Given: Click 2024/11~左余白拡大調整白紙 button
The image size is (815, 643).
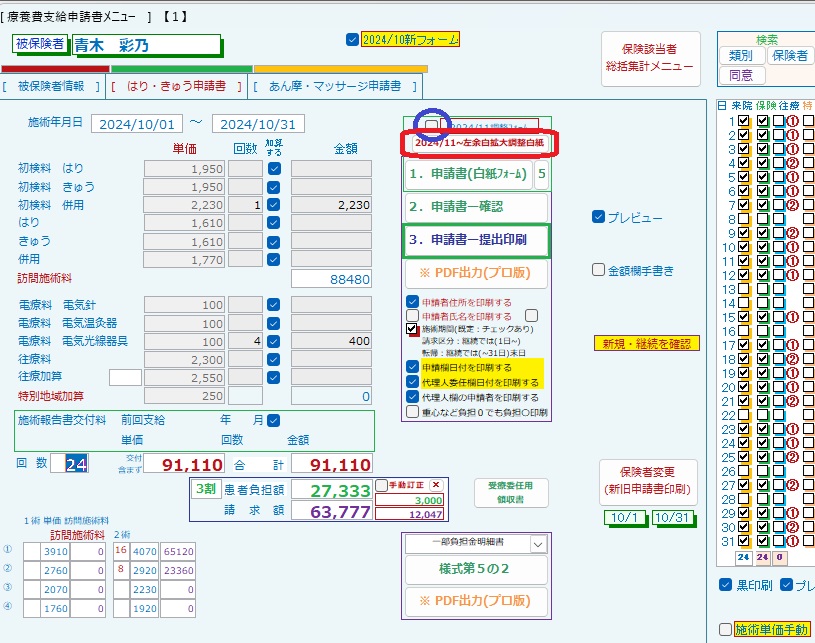Looking at the screenshot, I should 479,143.
